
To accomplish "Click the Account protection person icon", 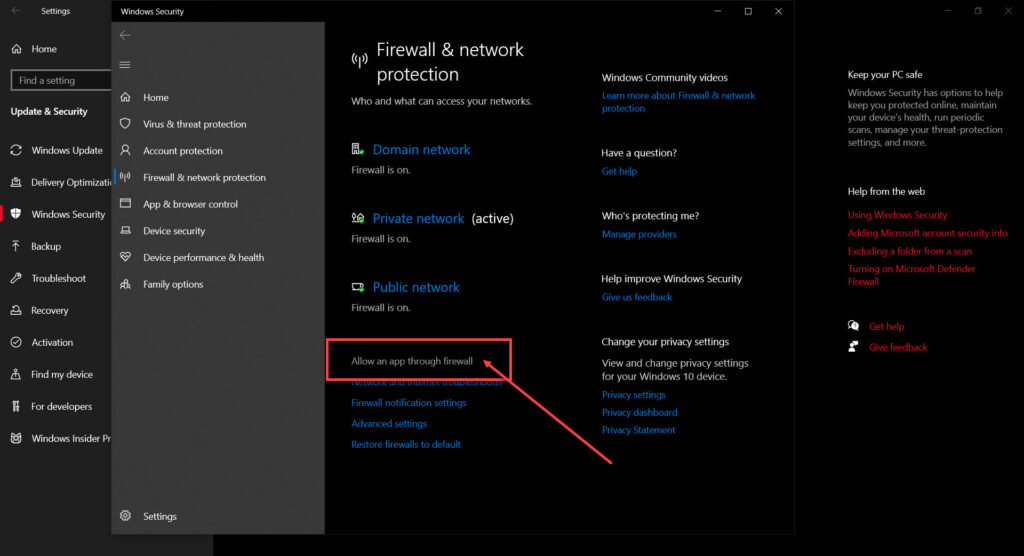I will (125, 150).
